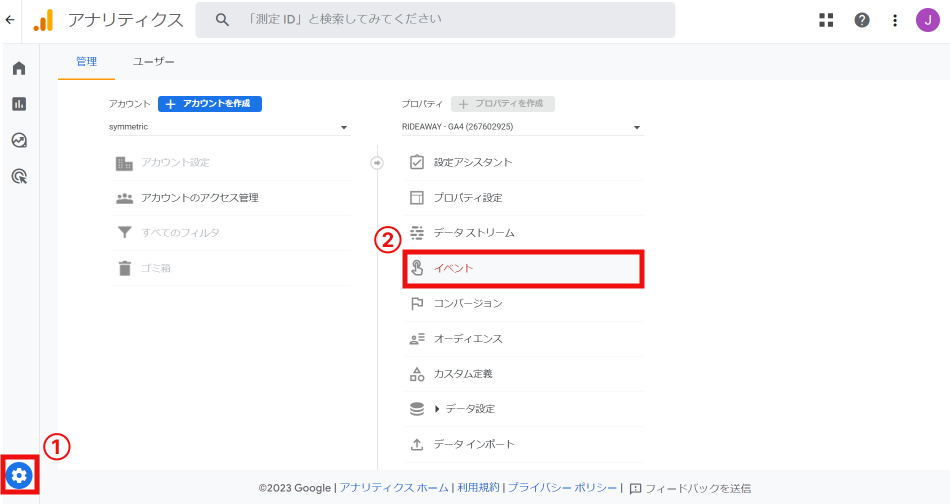Click フィードバックを送信 in footer
This screenshot has width=950, height=504.
690,488
